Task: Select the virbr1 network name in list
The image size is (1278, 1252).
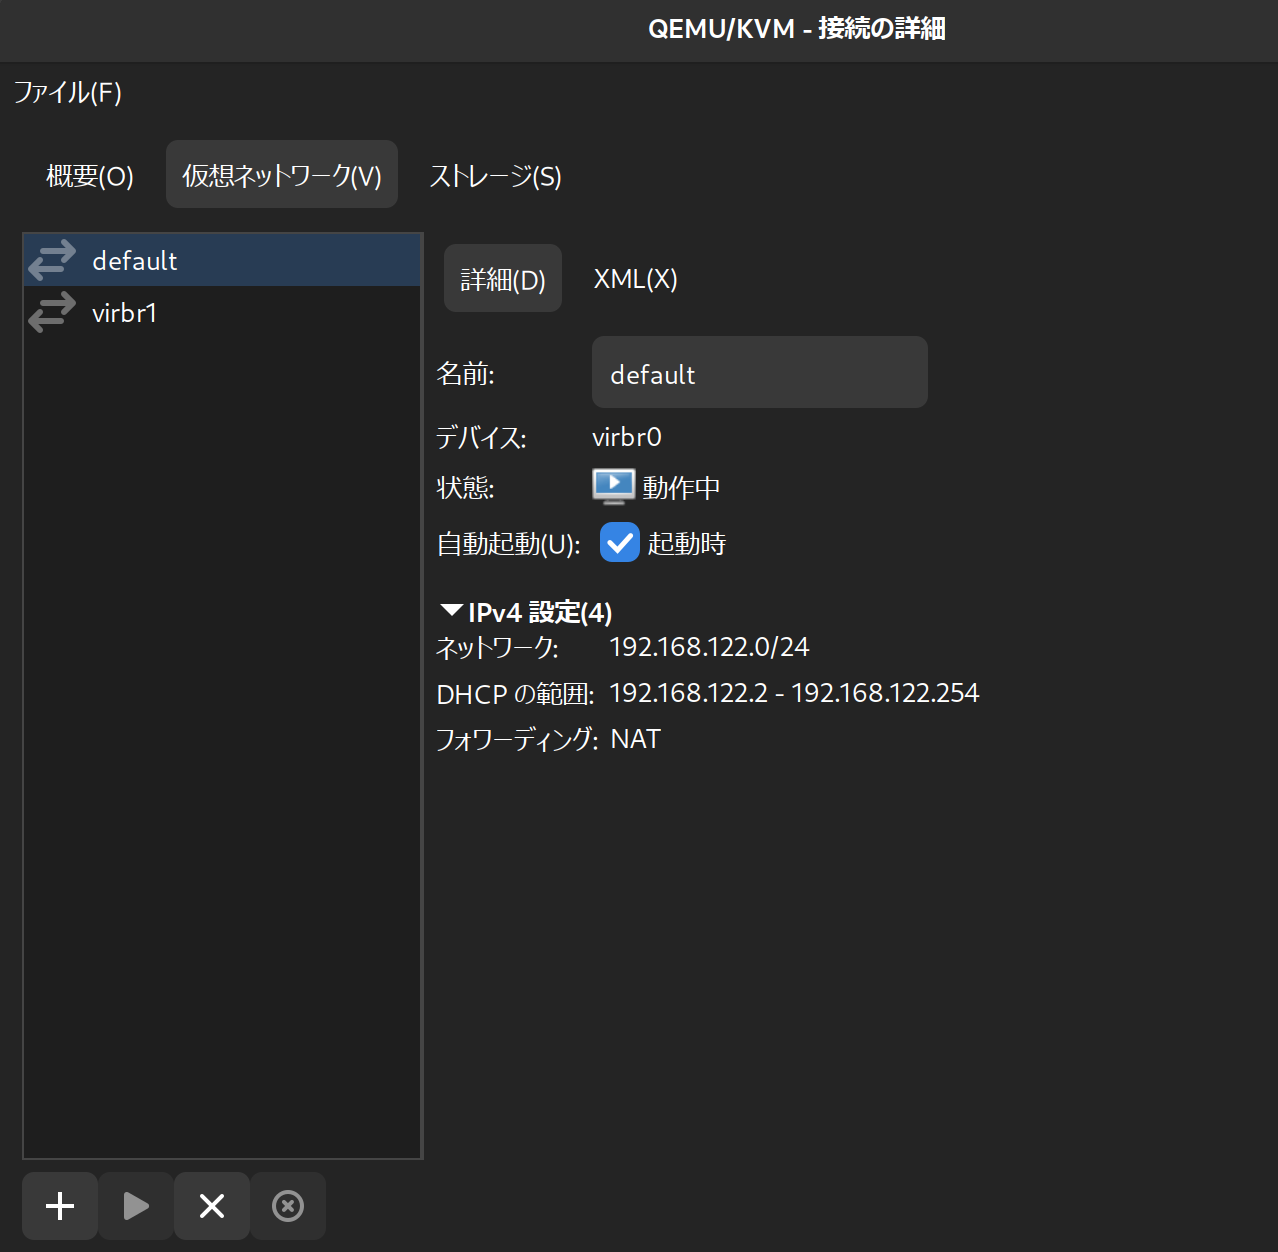Action: coord(125,313)
